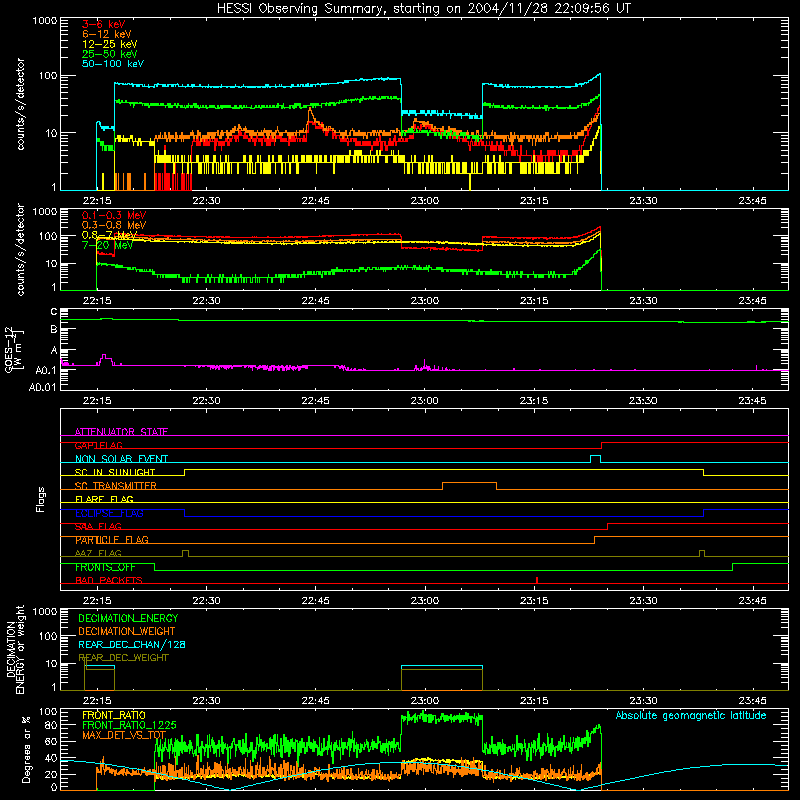Click the top panel counts/s/detector axis title
Screen dimensions: 800x800
click(20, 104)
